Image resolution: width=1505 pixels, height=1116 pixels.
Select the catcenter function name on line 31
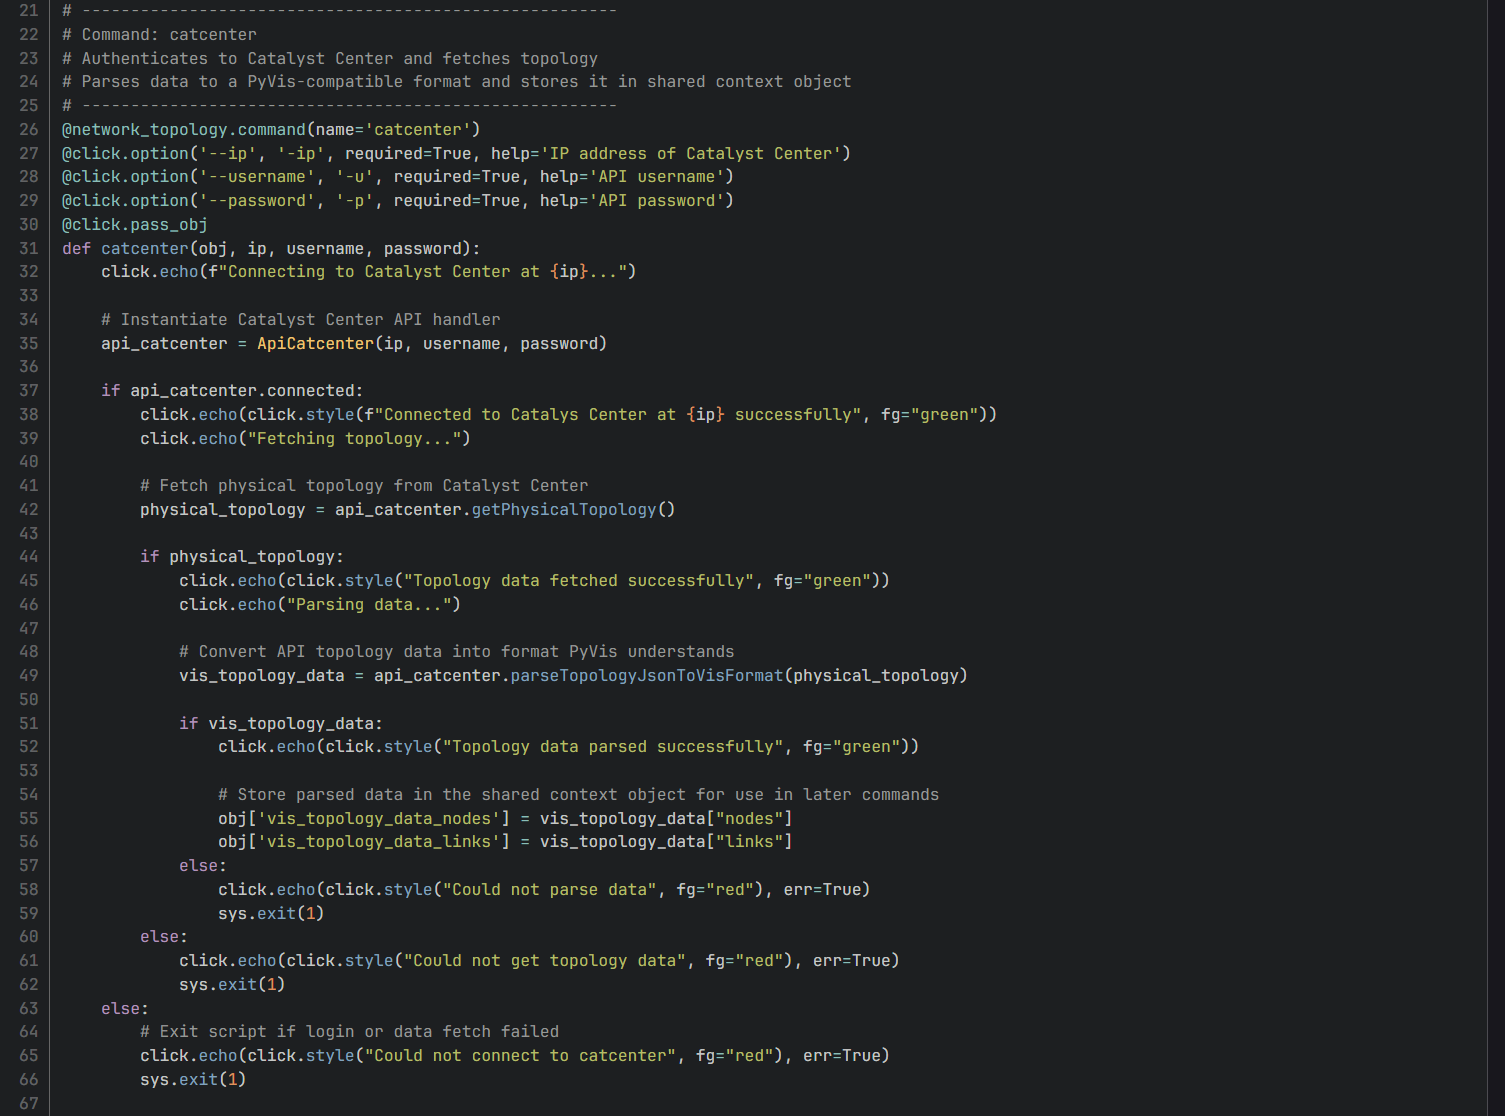(x=144, y=248)
